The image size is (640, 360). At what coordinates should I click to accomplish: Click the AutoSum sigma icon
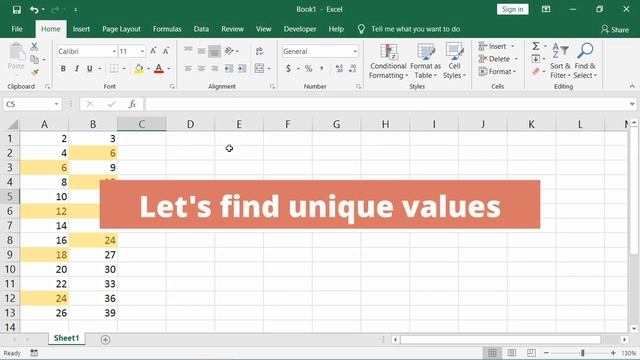[536, 46]
